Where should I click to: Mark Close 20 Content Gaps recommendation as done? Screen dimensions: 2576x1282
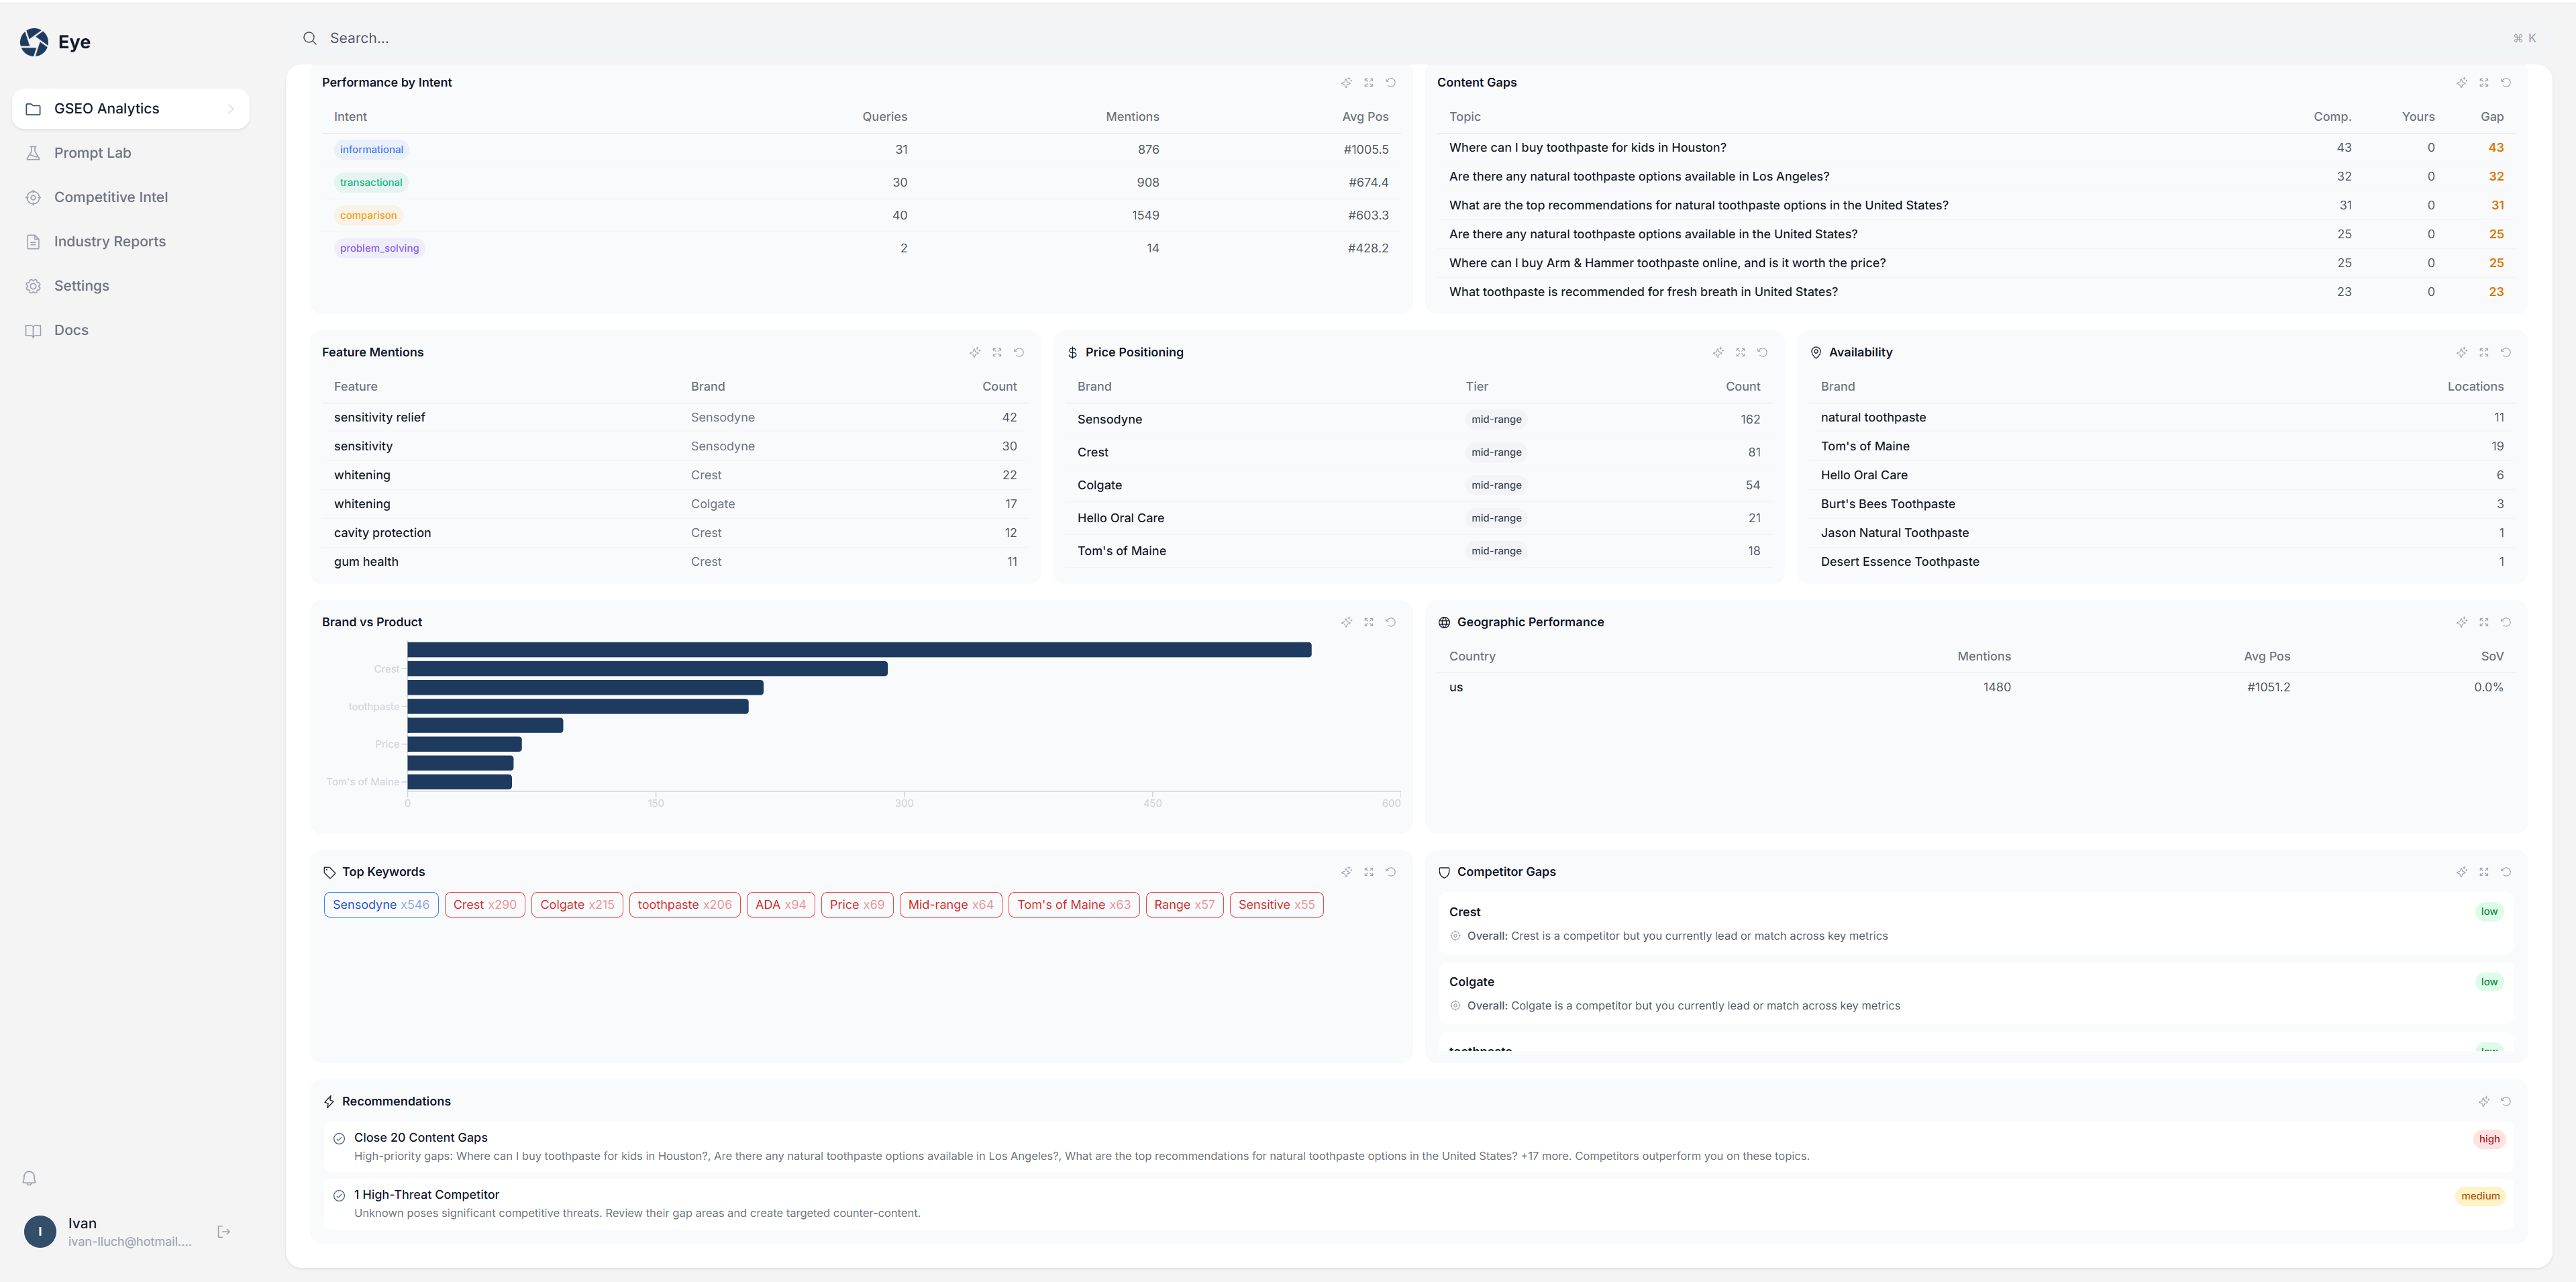339,1139
